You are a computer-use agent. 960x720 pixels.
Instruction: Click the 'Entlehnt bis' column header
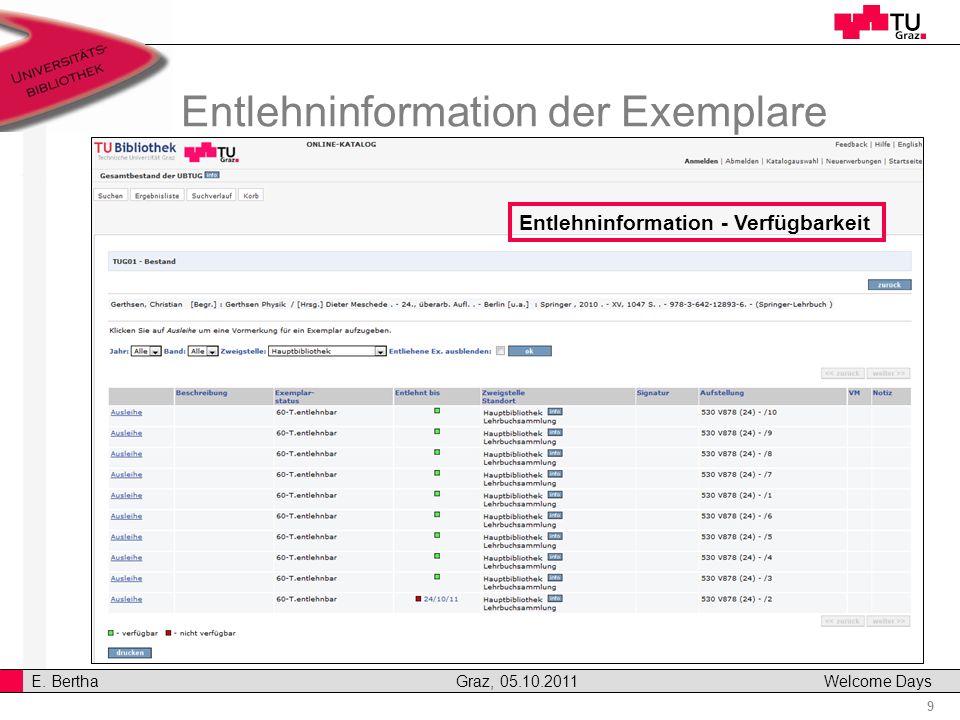[x=417, y=393]
